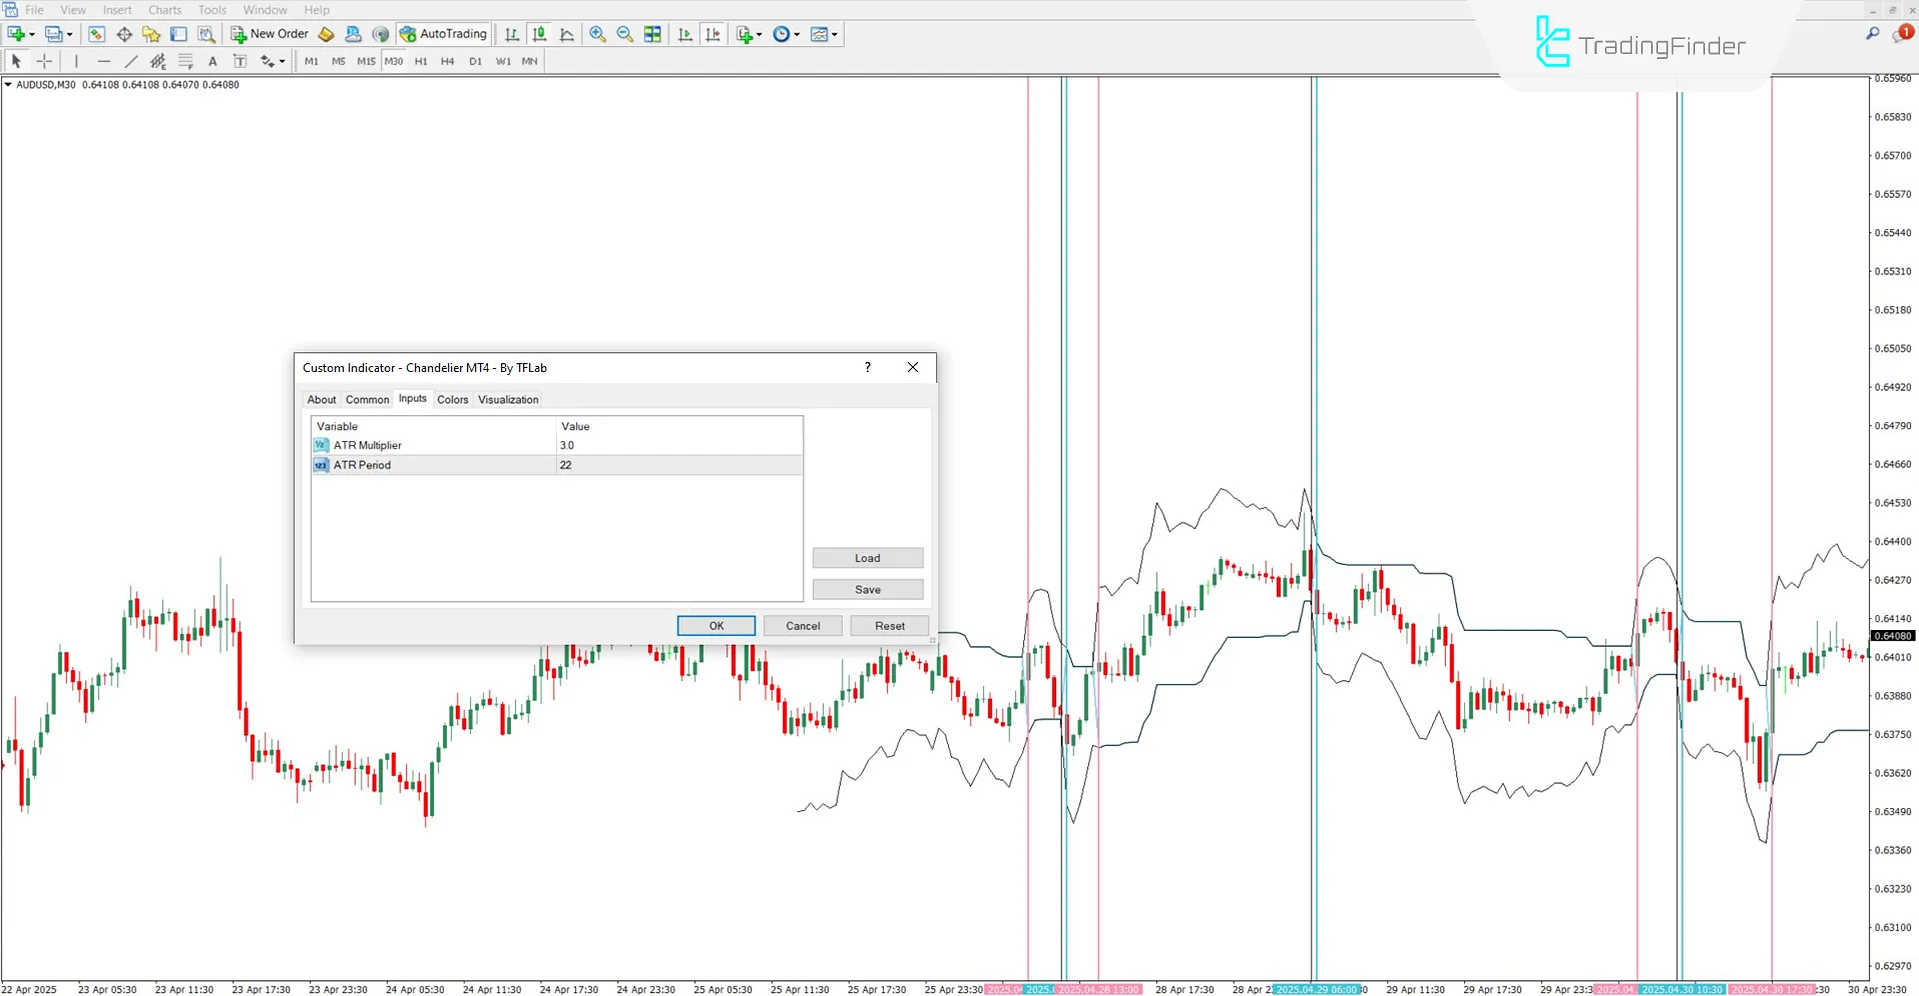Select the Crosshair tool
The height and width of the screenshot is (996, 1919).
point(44,61)
